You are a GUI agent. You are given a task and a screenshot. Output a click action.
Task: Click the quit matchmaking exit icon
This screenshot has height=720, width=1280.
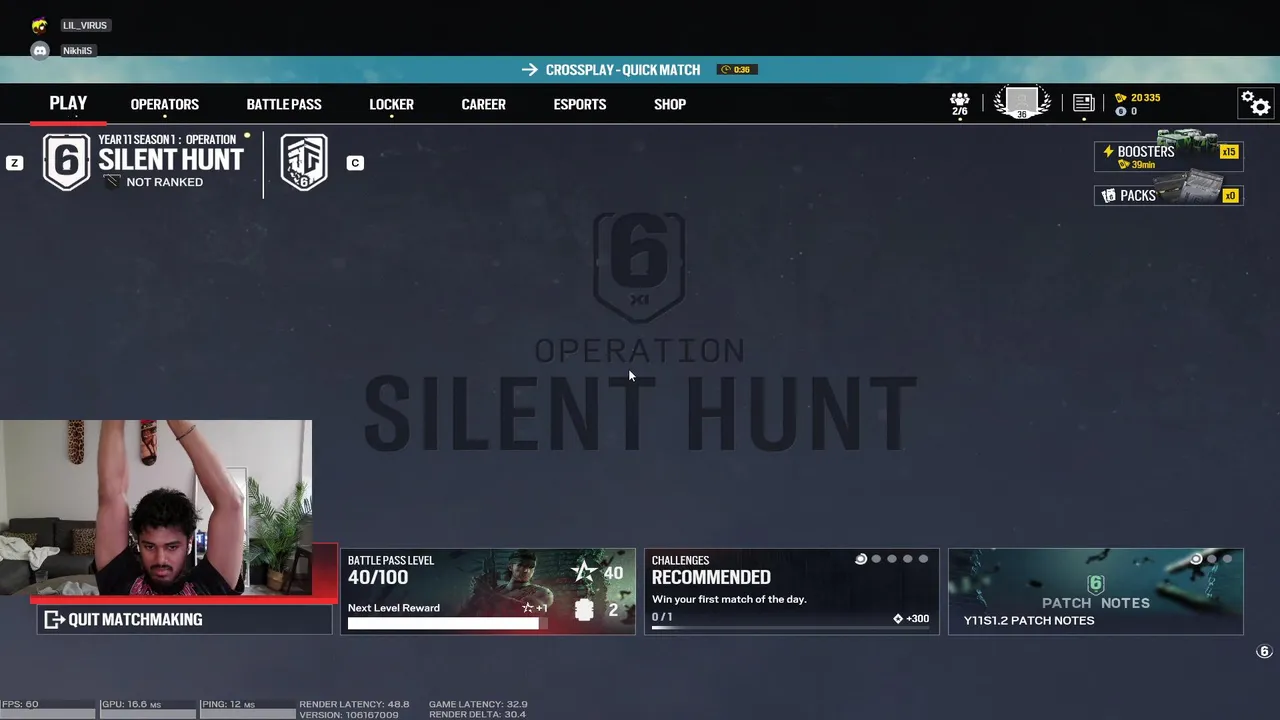click(55, 620)
